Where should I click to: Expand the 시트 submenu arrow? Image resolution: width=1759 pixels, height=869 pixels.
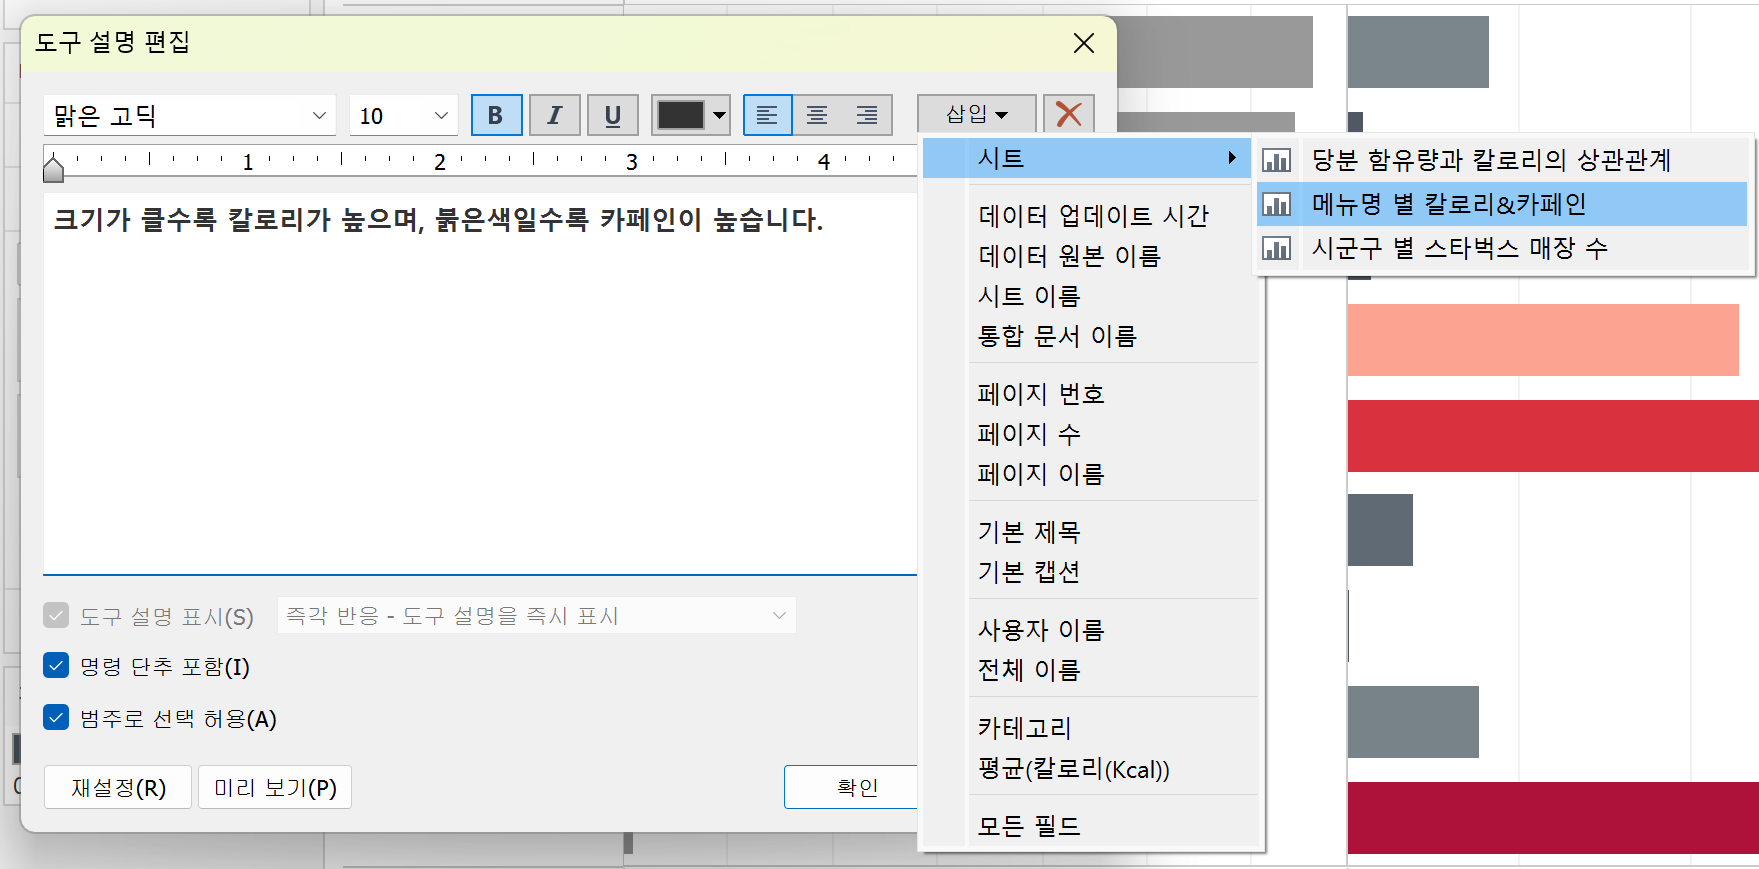point(1232,158)
